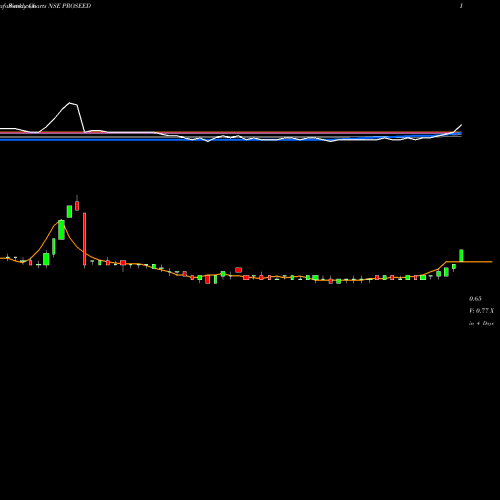Click the 'V: 0.77 N' volume text
This screenshot has width=500, height=500.
[x=481, y=311]
